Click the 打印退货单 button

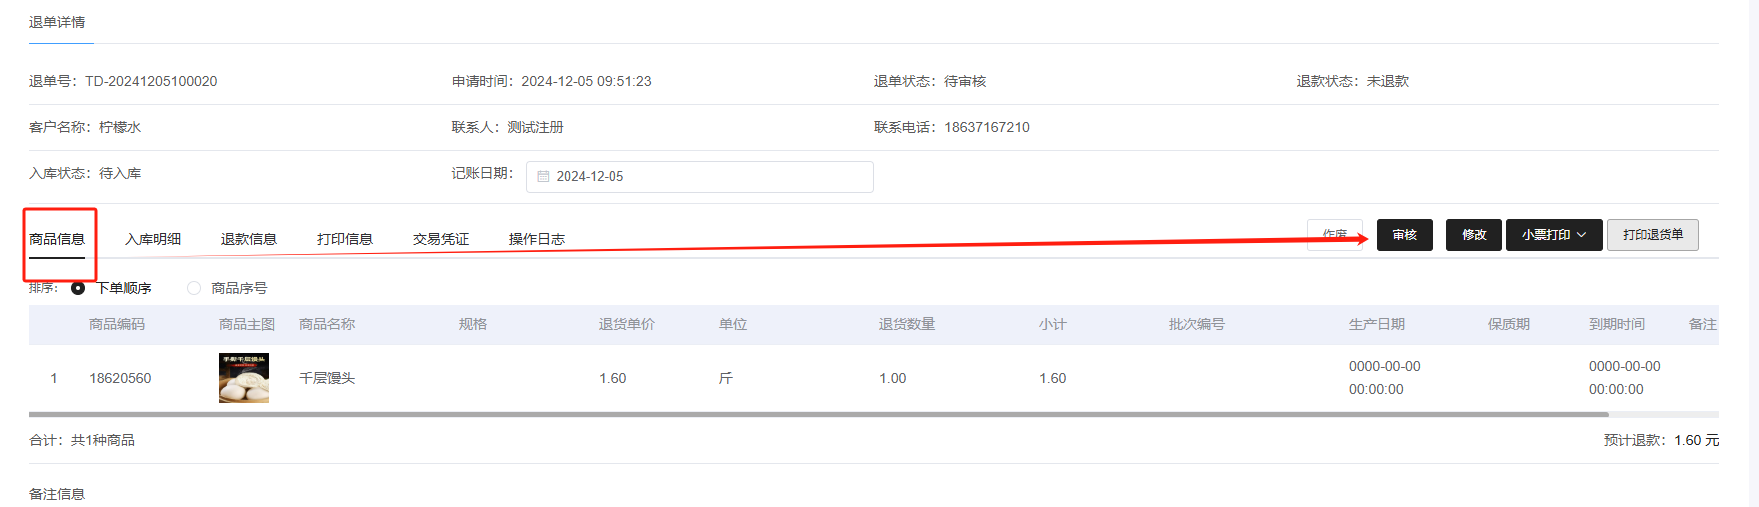pyautogui.click(x=1652, y=235)
